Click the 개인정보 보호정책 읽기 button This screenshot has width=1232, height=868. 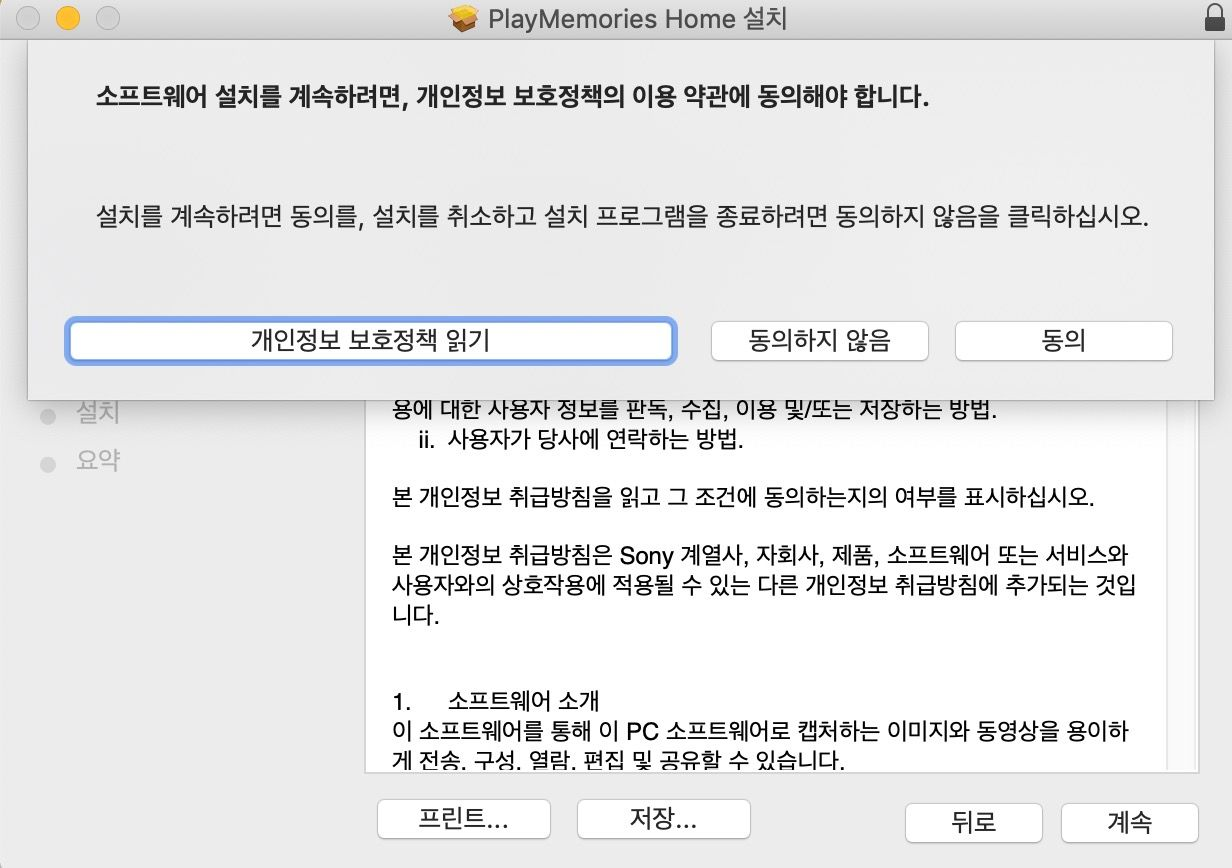tap(370, 341)
